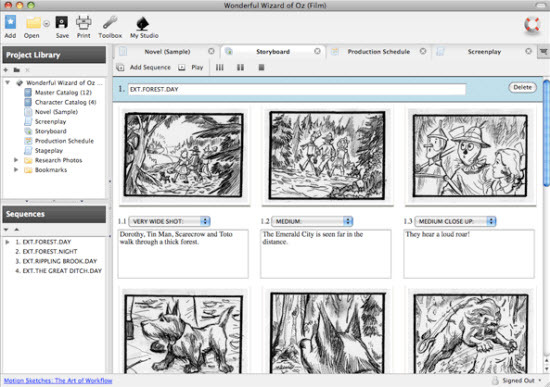
Task: Select the tree trunks sketch panel
Action: click(327, 333)
